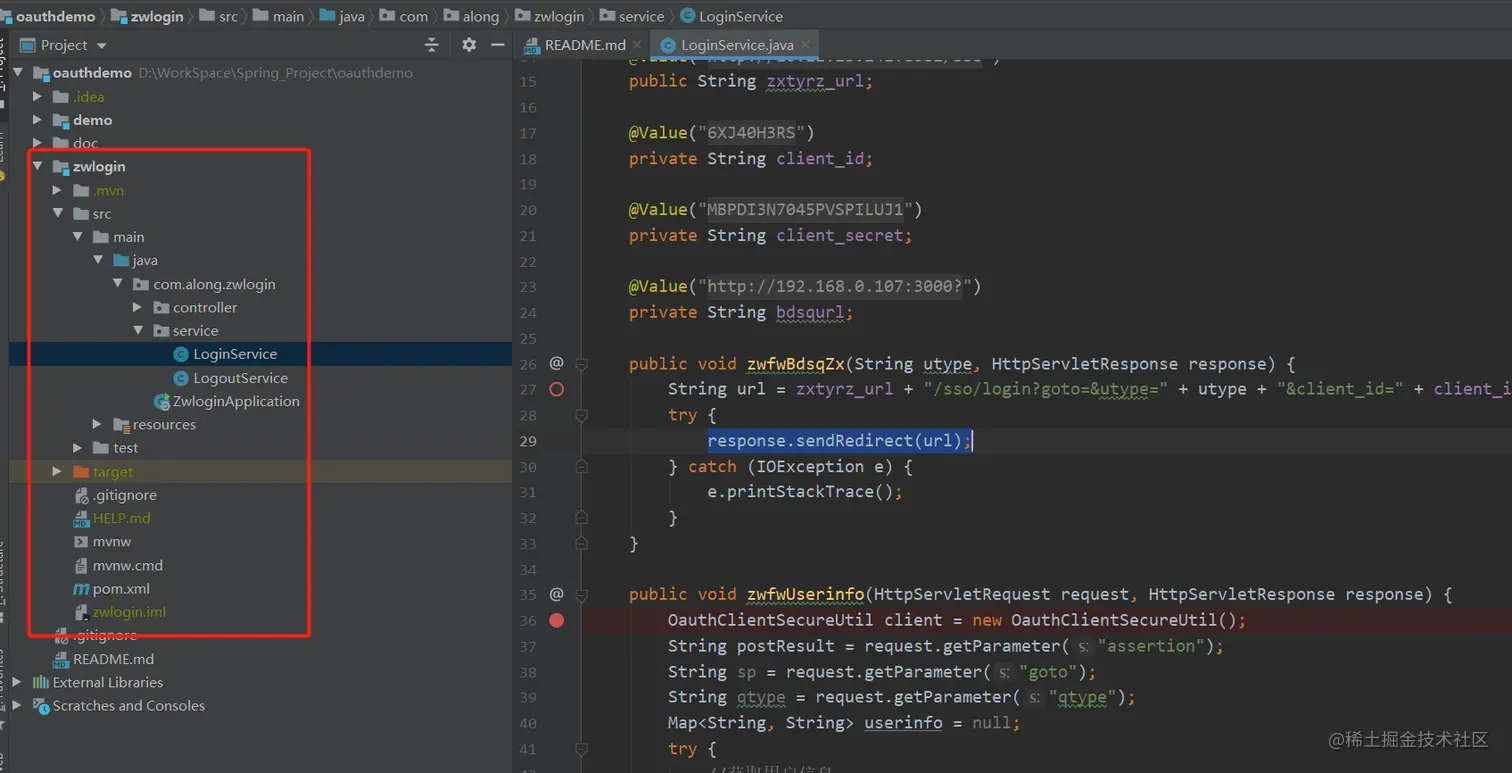Viewport: 1512px width, 773px height.
Task: Click e.printStackTrace() on line 31
Action: tap(806, 492)
